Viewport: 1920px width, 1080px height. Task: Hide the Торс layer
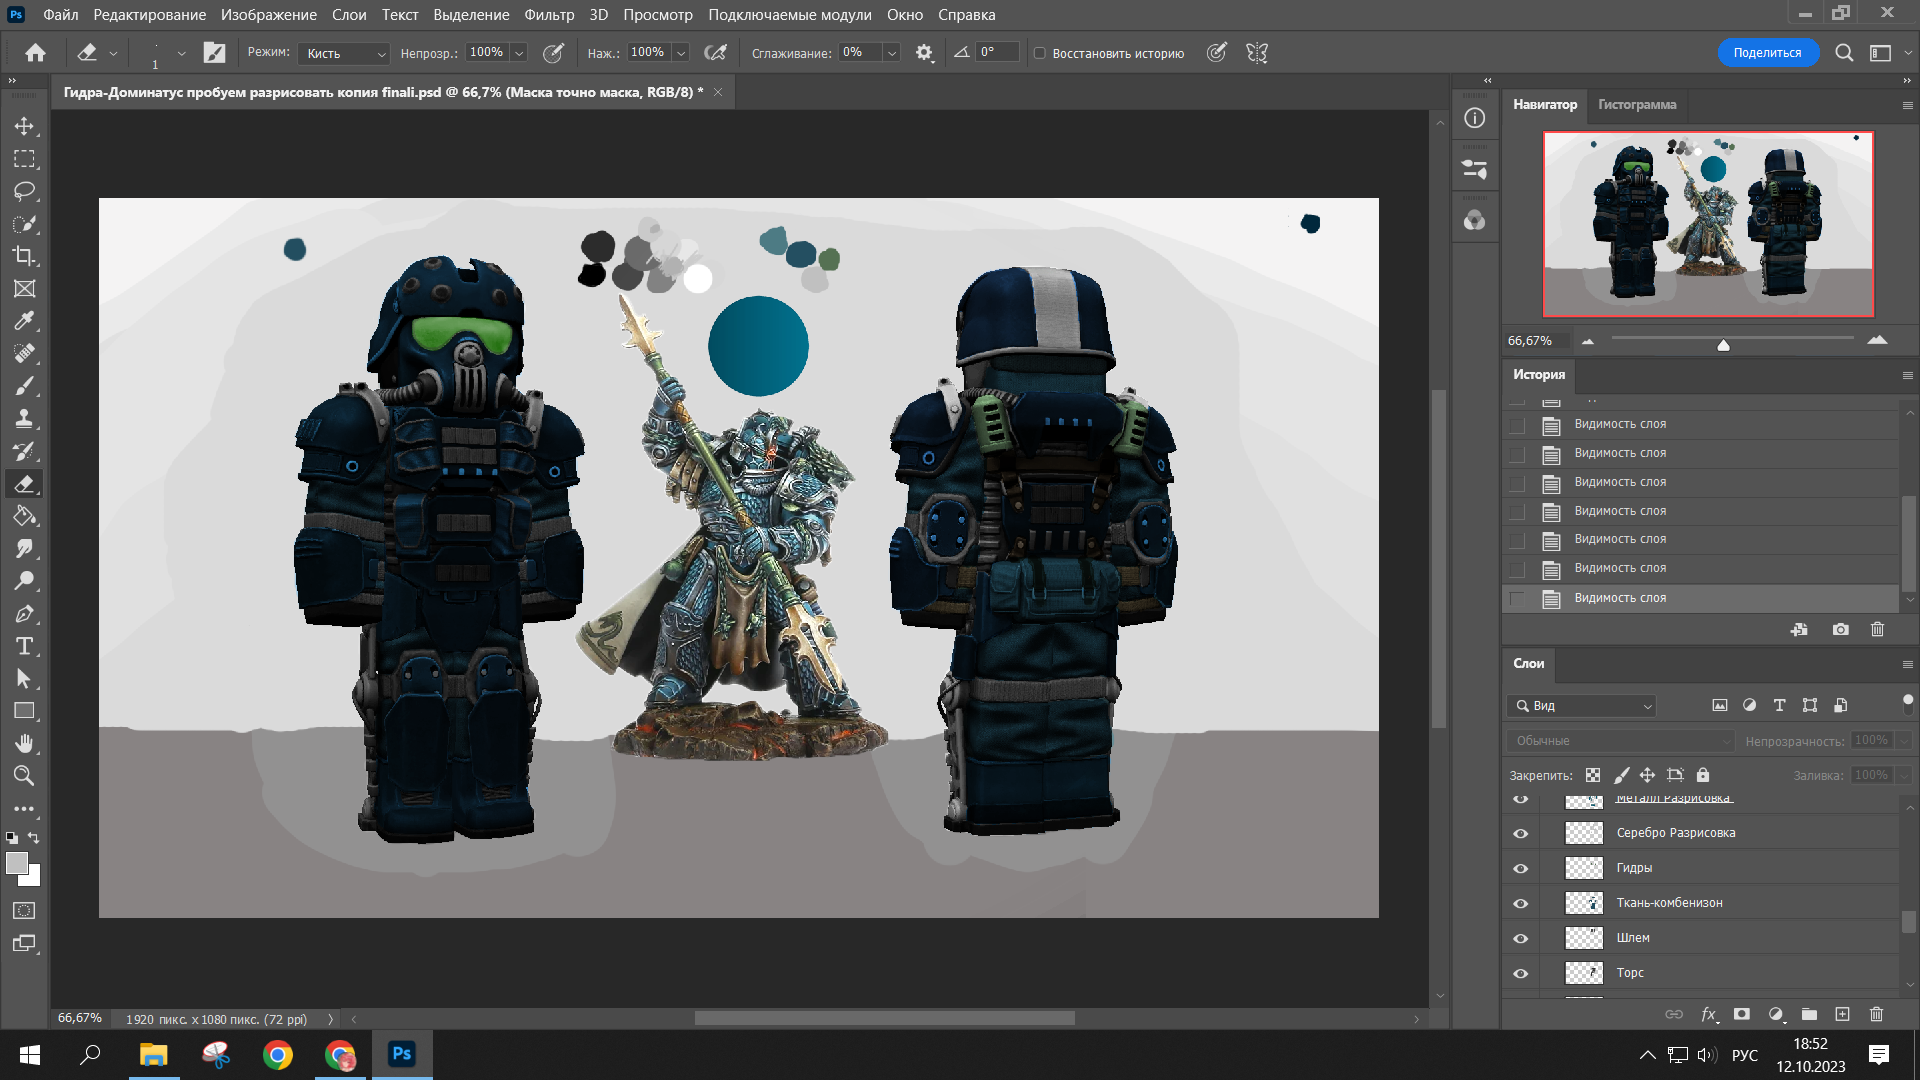coord(1520,973)
